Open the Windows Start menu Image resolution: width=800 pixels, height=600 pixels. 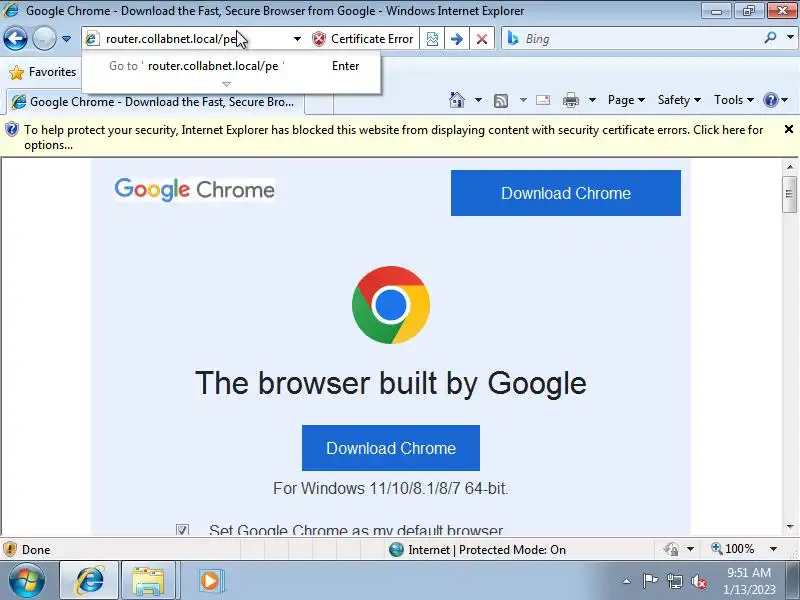[x=27, y=581]
